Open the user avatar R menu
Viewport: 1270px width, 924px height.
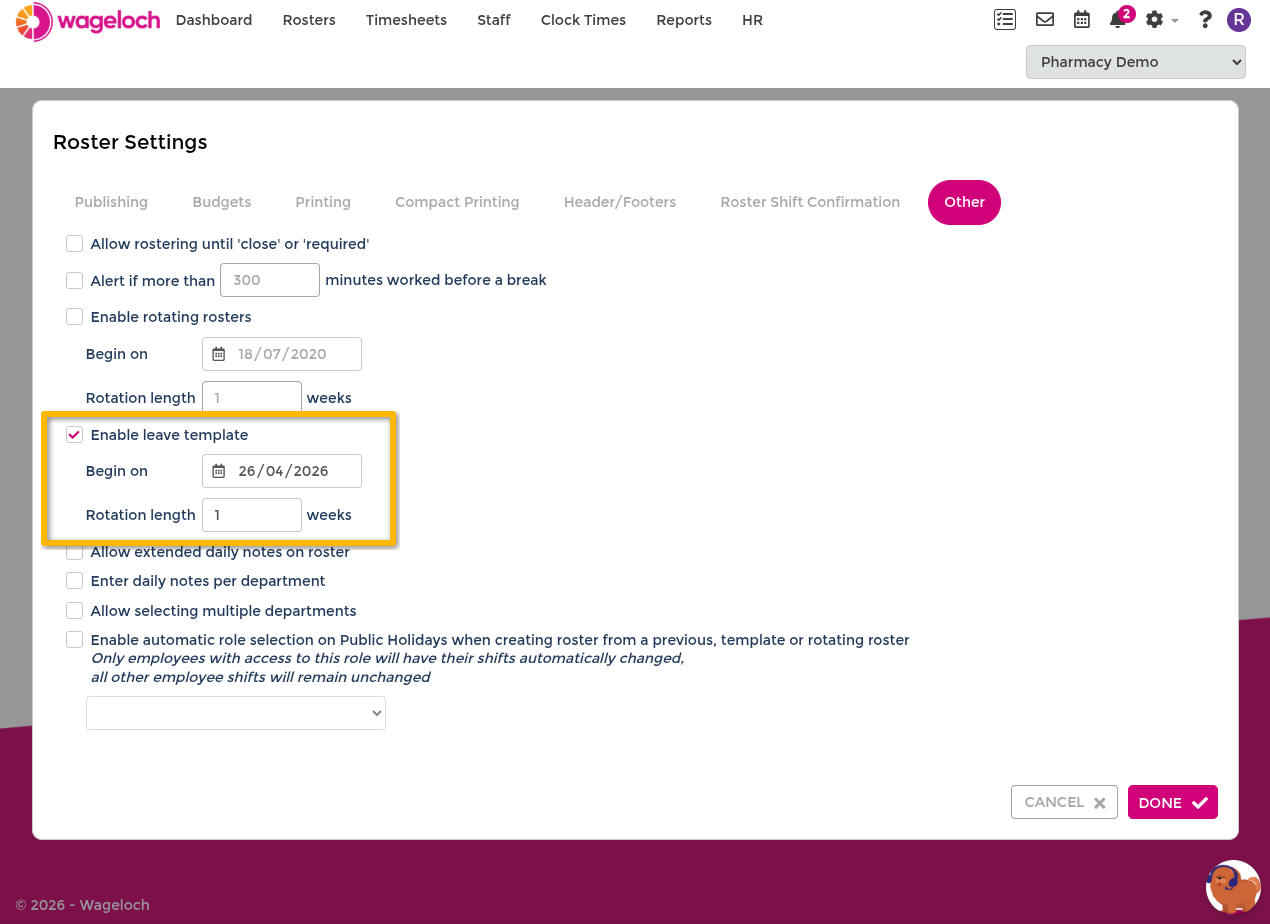click(x=1239, y=20)
